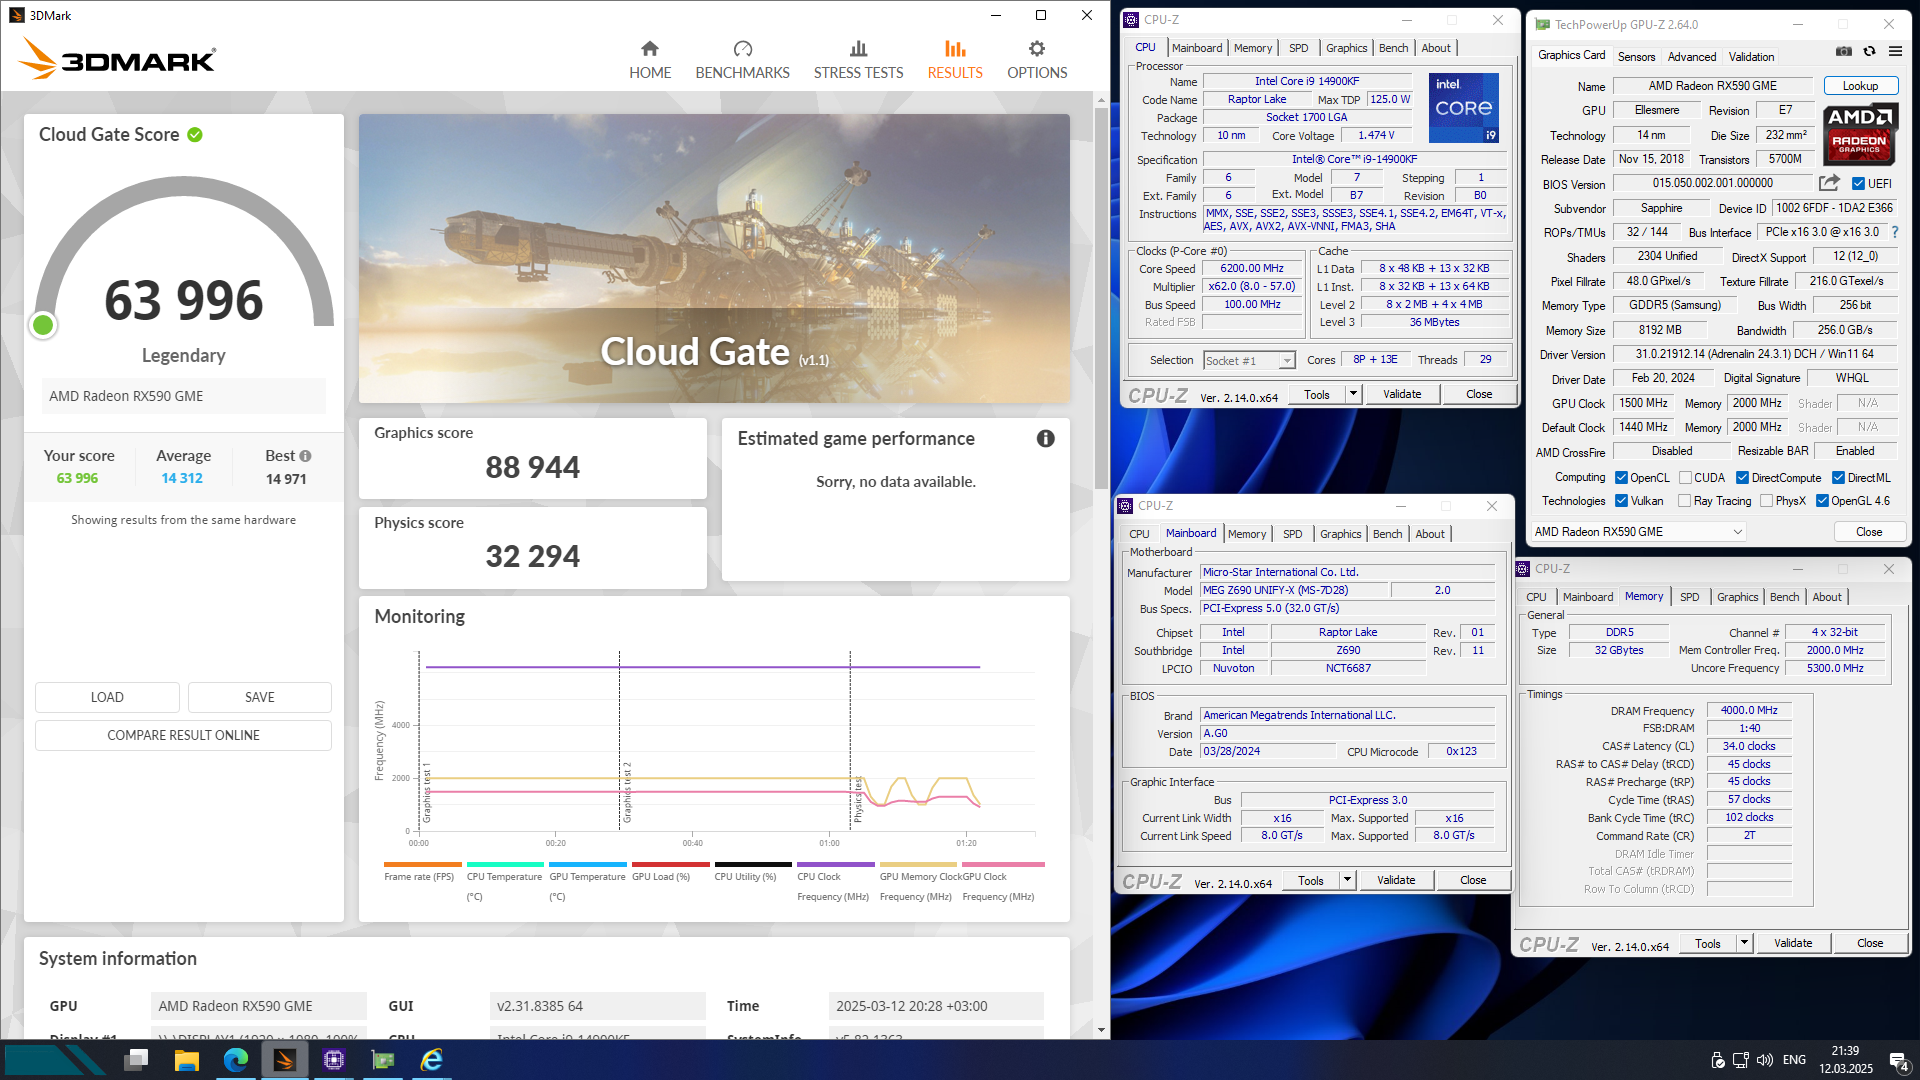This screenshot has height=1080, width=1920.
Task: Take a GPU-Z screenshot with the camera icon
Action: point(1844,51)
